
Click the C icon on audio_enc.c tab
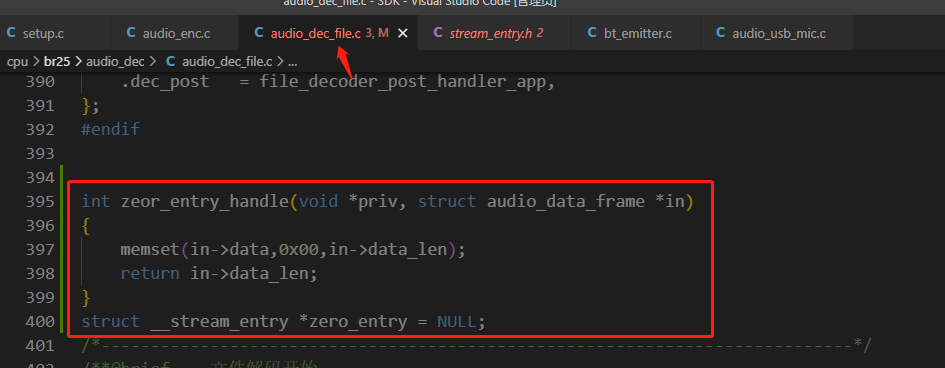[x=131, y=33]
